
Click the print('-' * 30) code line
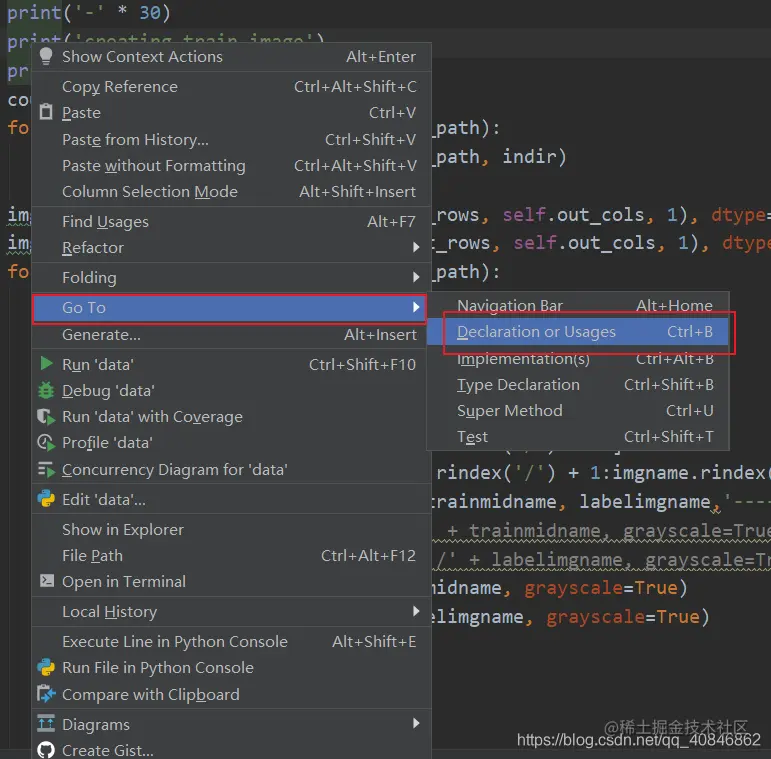pos(89,12)
